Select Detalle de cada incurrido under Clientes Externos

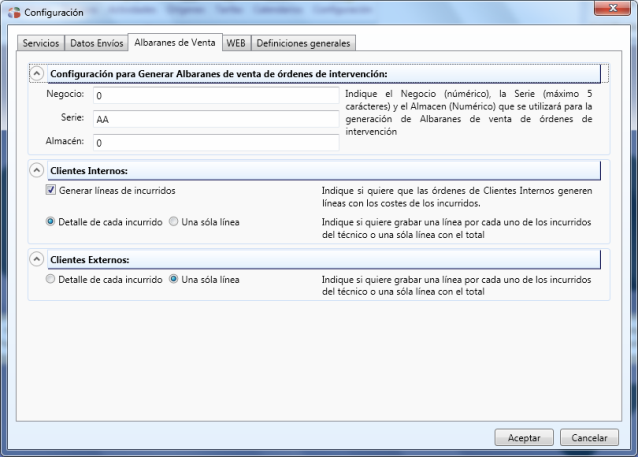(x=51, y=279)
